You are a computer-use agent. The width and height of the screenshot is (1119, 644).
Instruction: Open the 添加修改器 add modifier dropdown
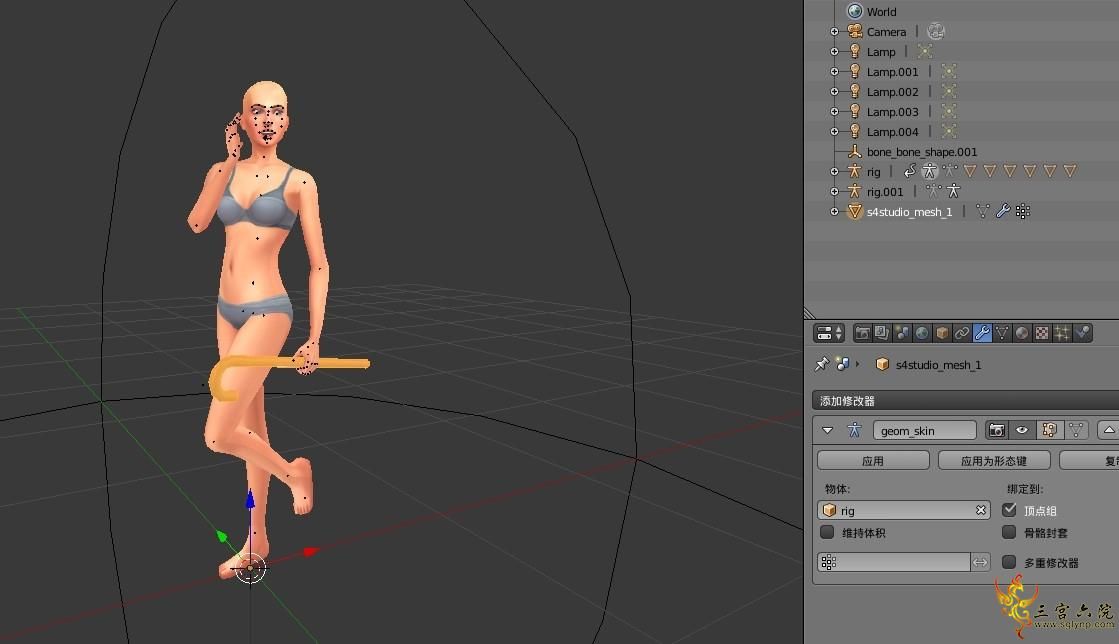[x=966, y=401]
